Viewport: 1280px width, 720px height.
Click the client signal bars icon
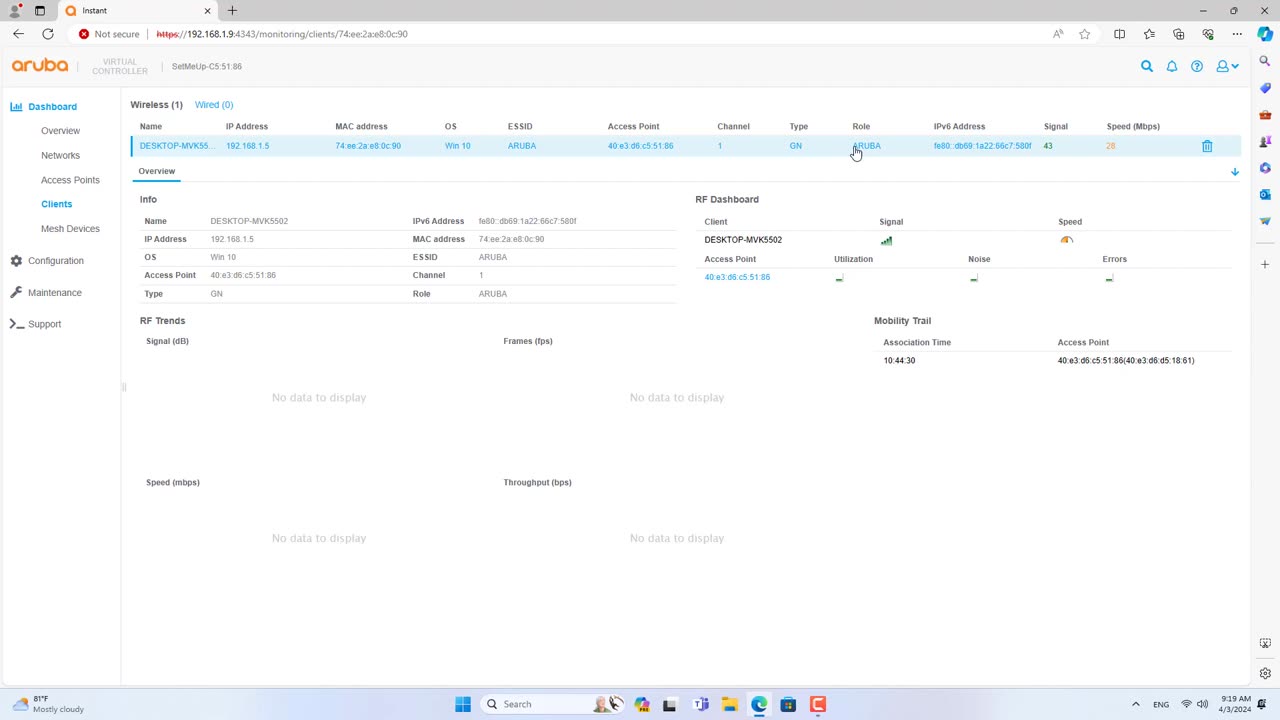click(x=886, y=240)
